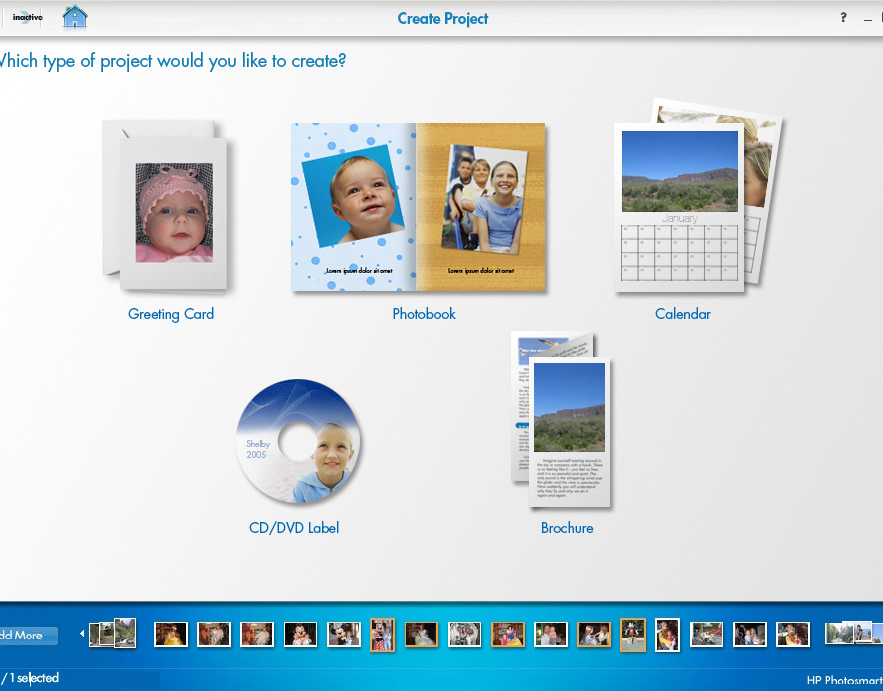883x691 pixels.
Task: Click the inactive arrow button
Action: pyautogui.click(x=26, y=17)
